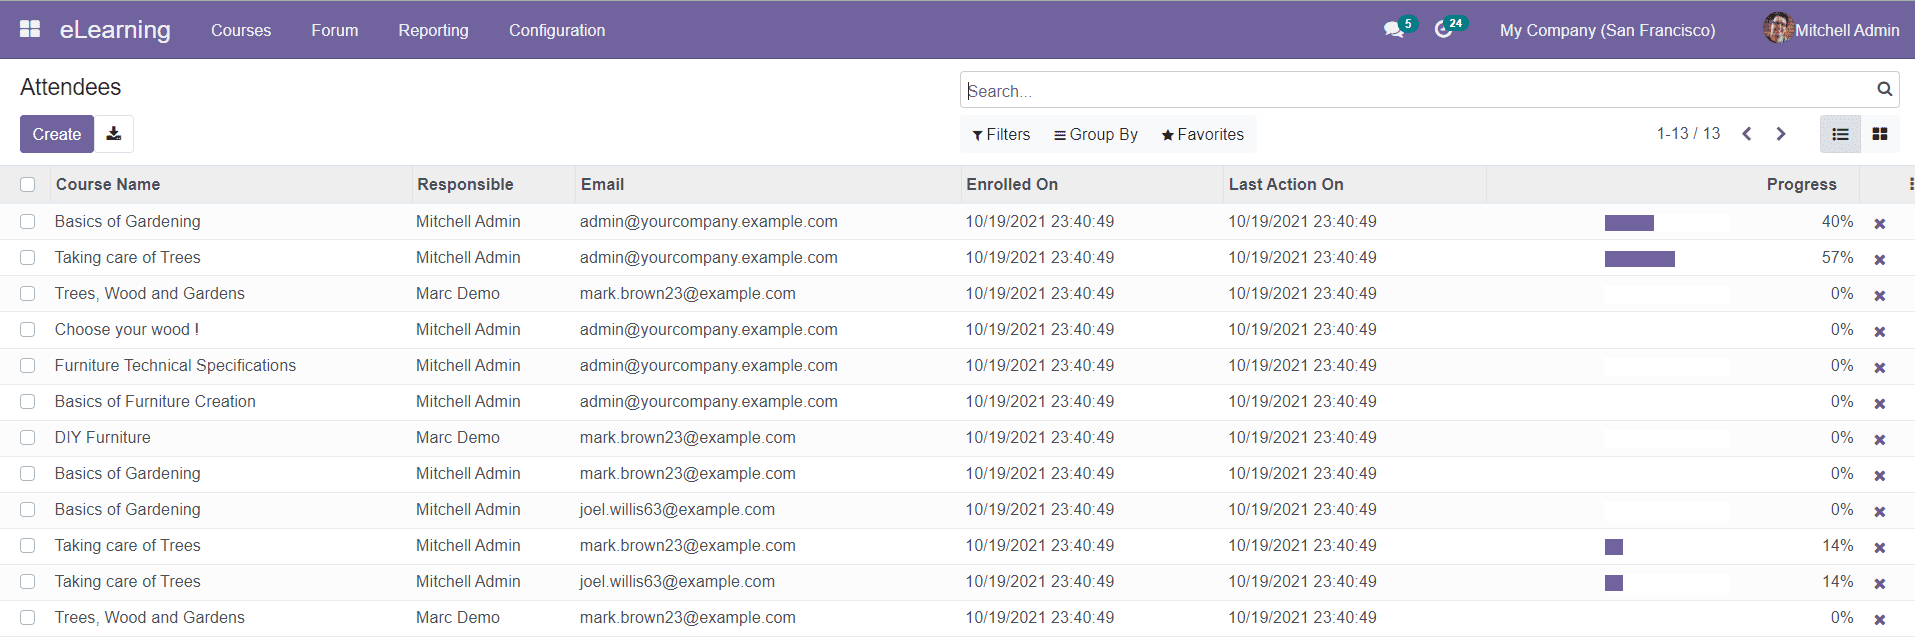Remove the DIY Furniture attendee row
Image resolution: width=1915 pixels, height=638 pixels.
[1880, 439]
